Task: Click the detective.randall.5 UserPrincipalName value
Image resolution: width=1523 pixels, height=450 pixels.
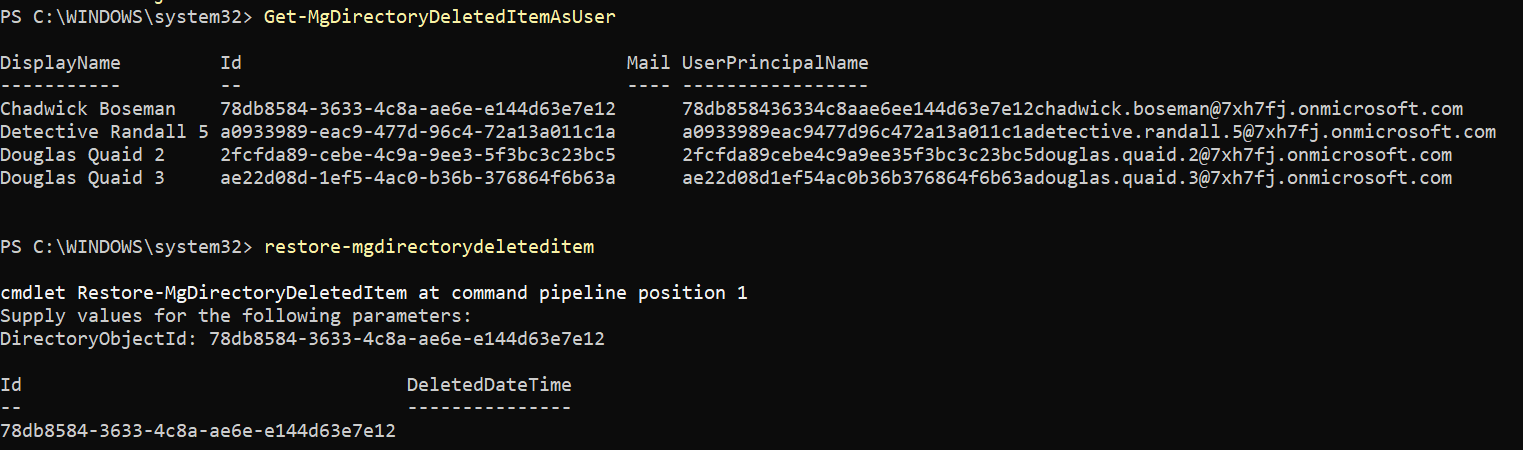Action: [1088, 132]
